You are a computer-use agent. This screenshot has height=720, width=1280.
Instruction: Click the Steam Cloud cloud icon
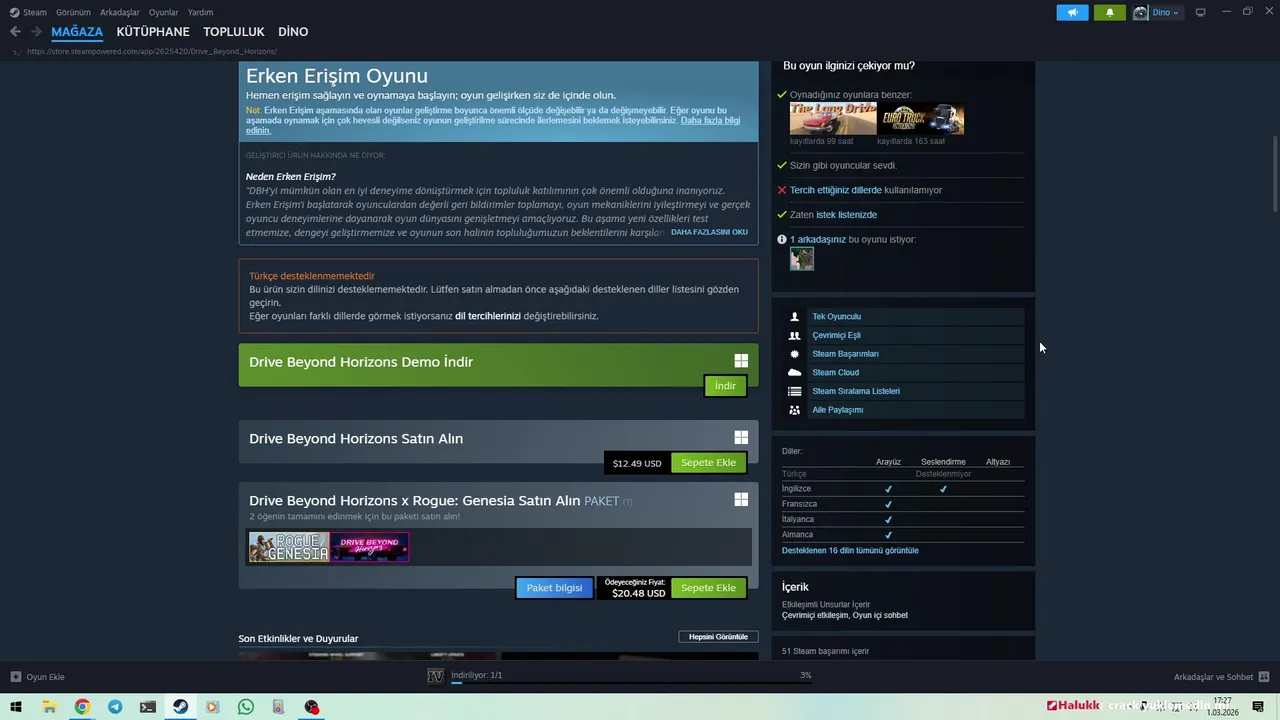pyautogui.click(x=795, y=373)
